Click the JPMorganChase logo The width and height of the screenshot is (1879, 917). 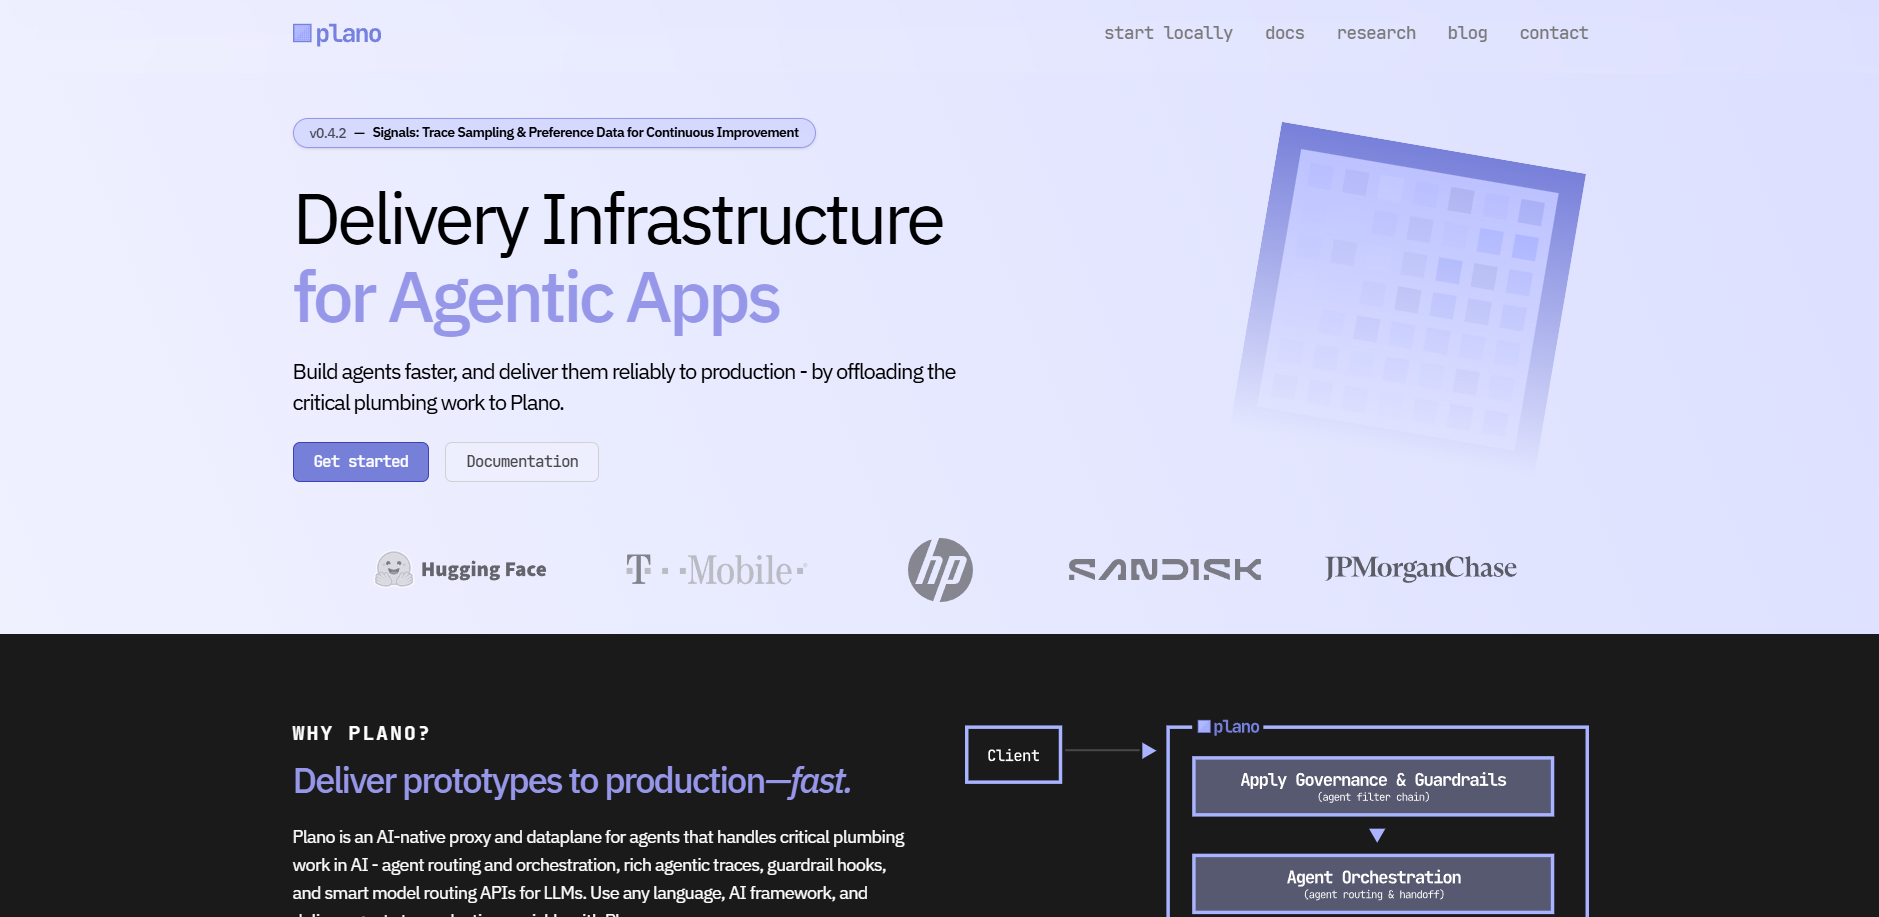tap(1420, 568)
